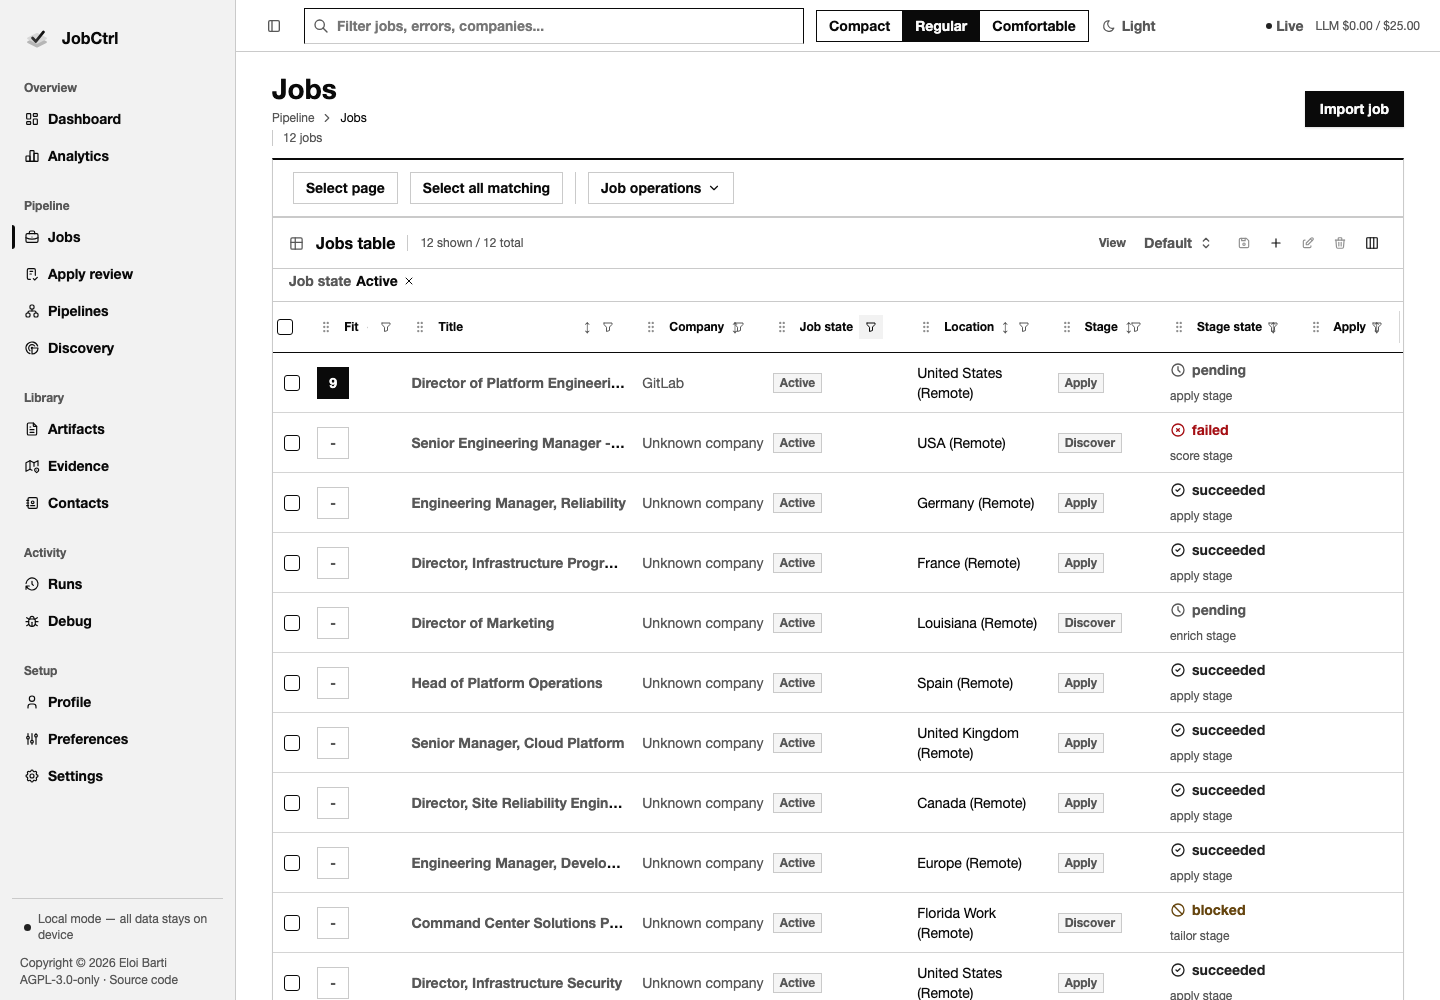Open the Discovery page
Image resolution: width=1440 pixels, height=1000 pixels.
point(118,348)
